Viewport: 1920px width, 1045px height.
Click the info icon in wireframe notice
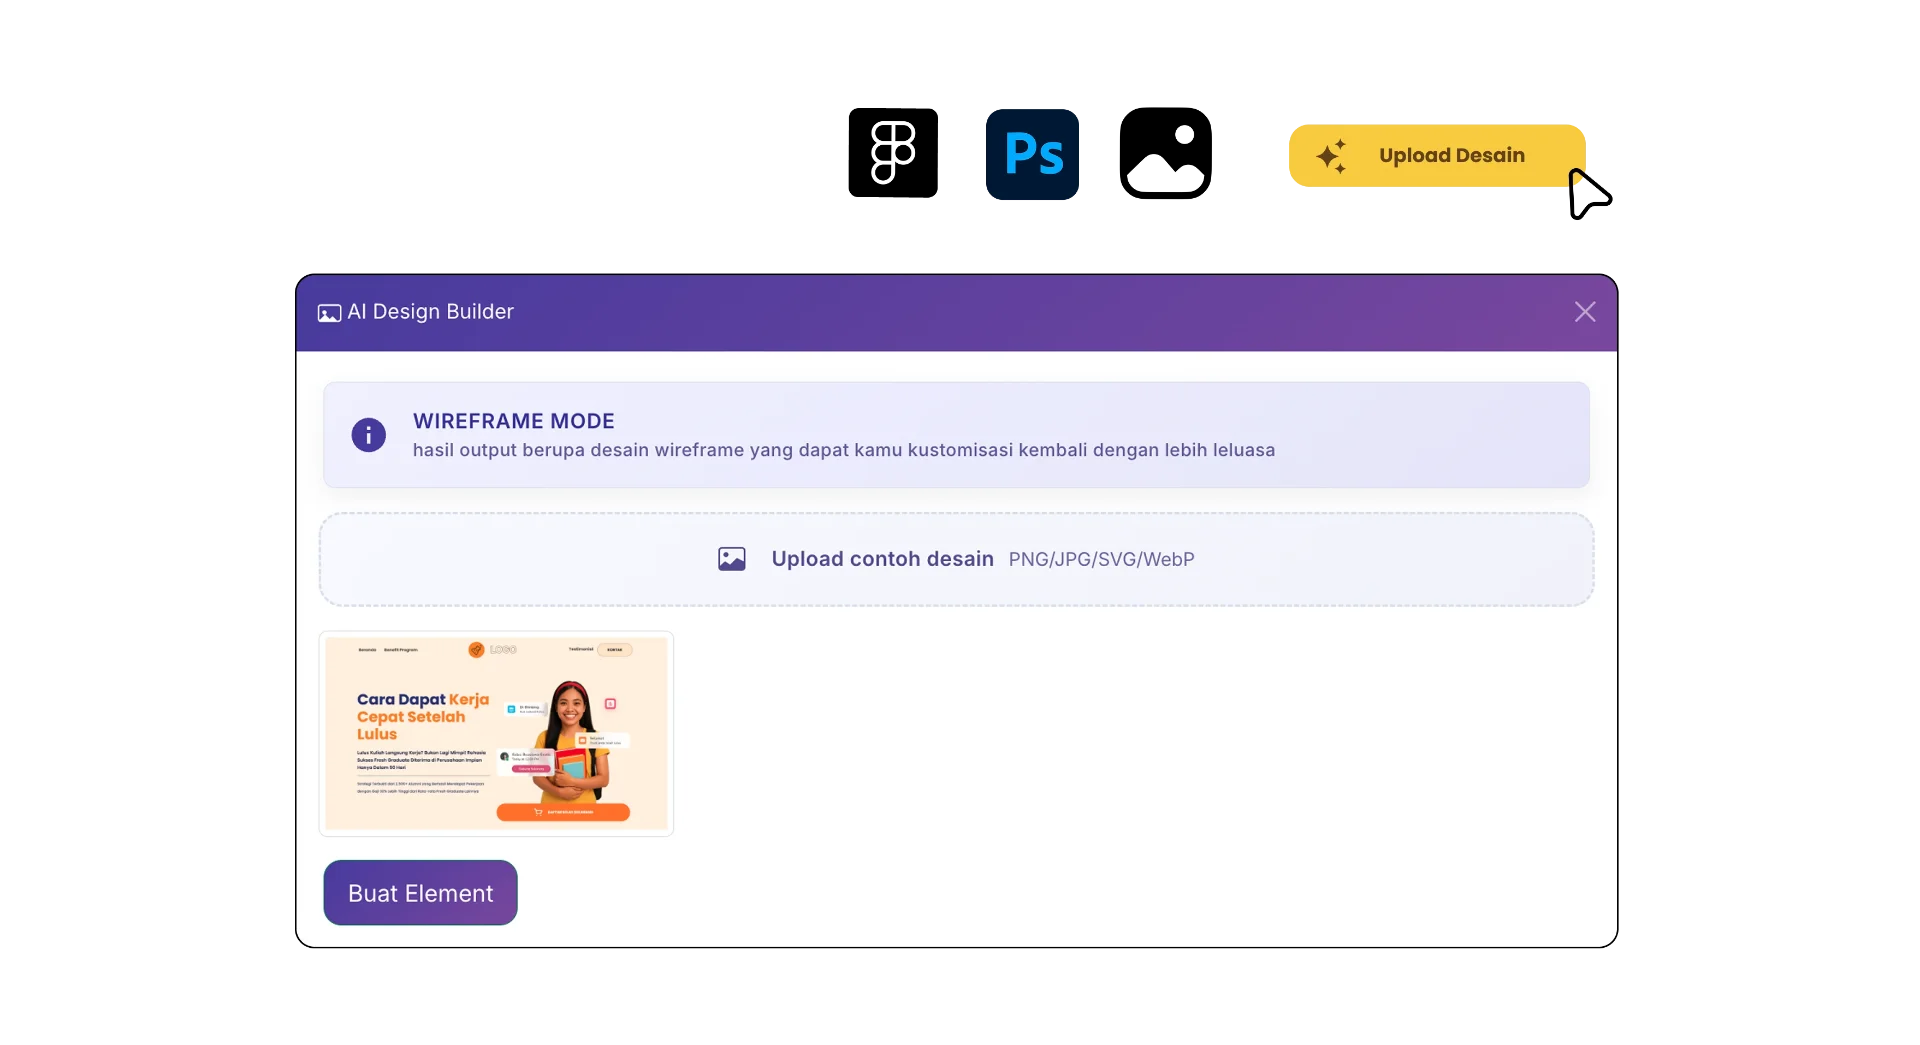point(368,435)
